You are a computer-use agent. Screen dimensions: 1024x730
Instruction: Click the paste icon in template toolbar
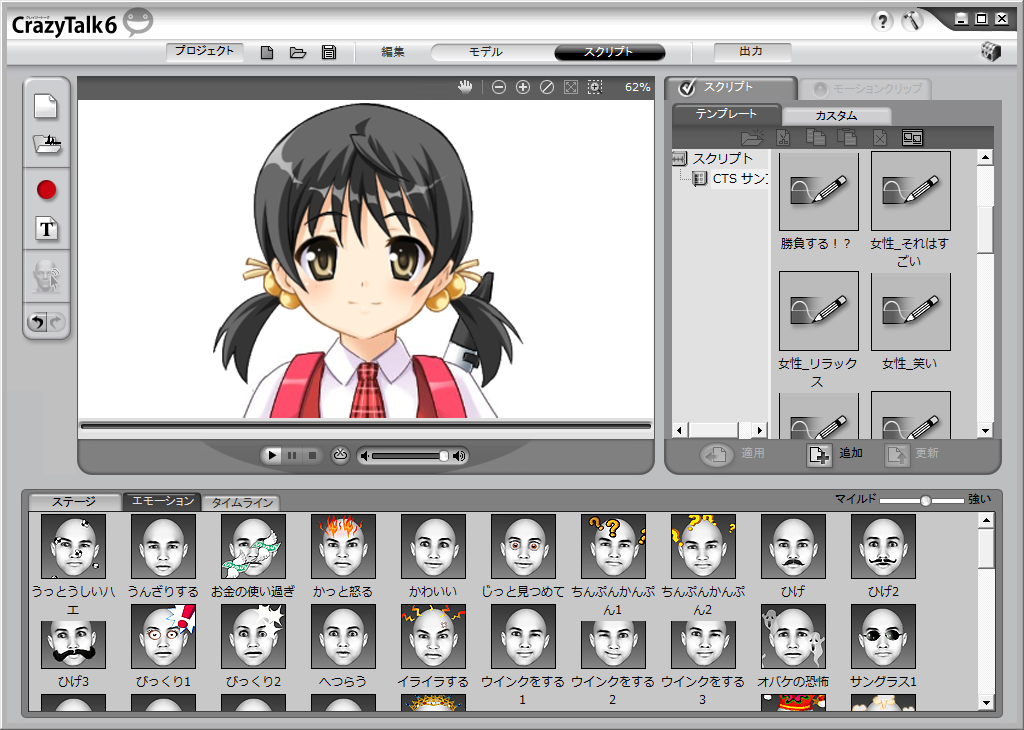(847, 138)
